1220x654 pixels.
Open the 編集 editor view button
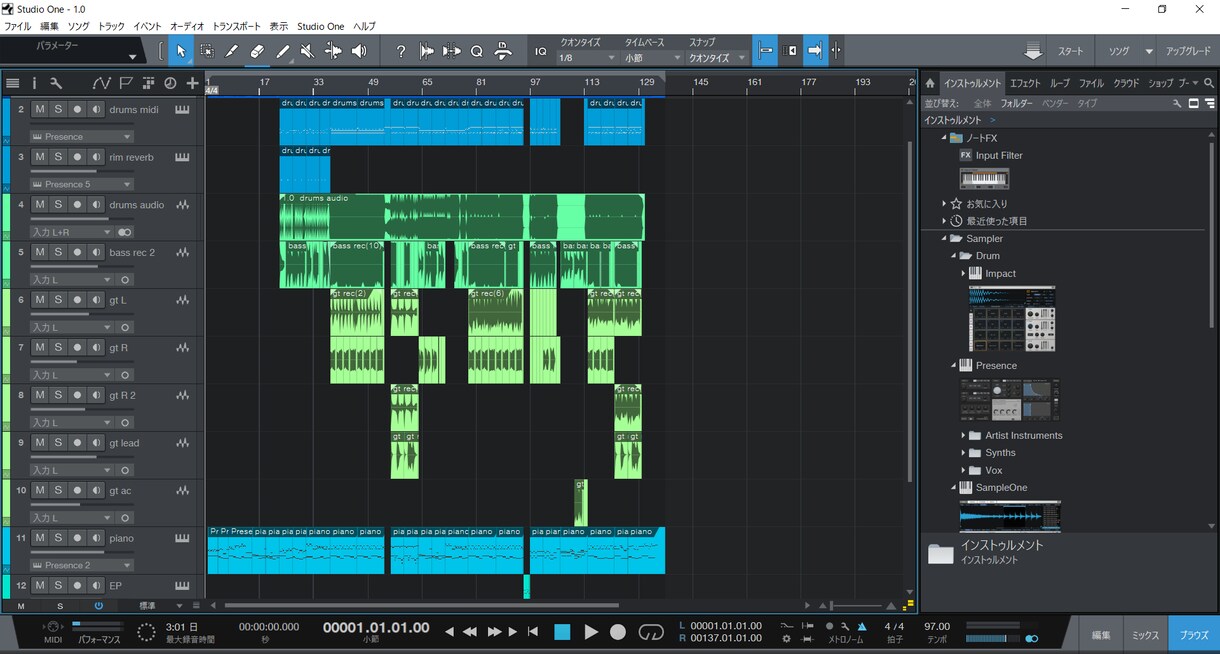(x=1101, y=635)
